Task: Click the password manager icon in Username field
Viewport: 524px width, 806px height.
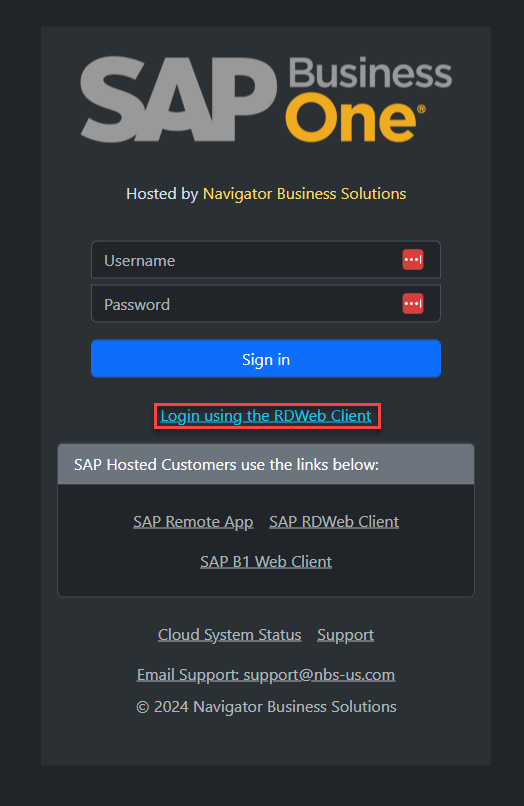Action: [413, 260]
